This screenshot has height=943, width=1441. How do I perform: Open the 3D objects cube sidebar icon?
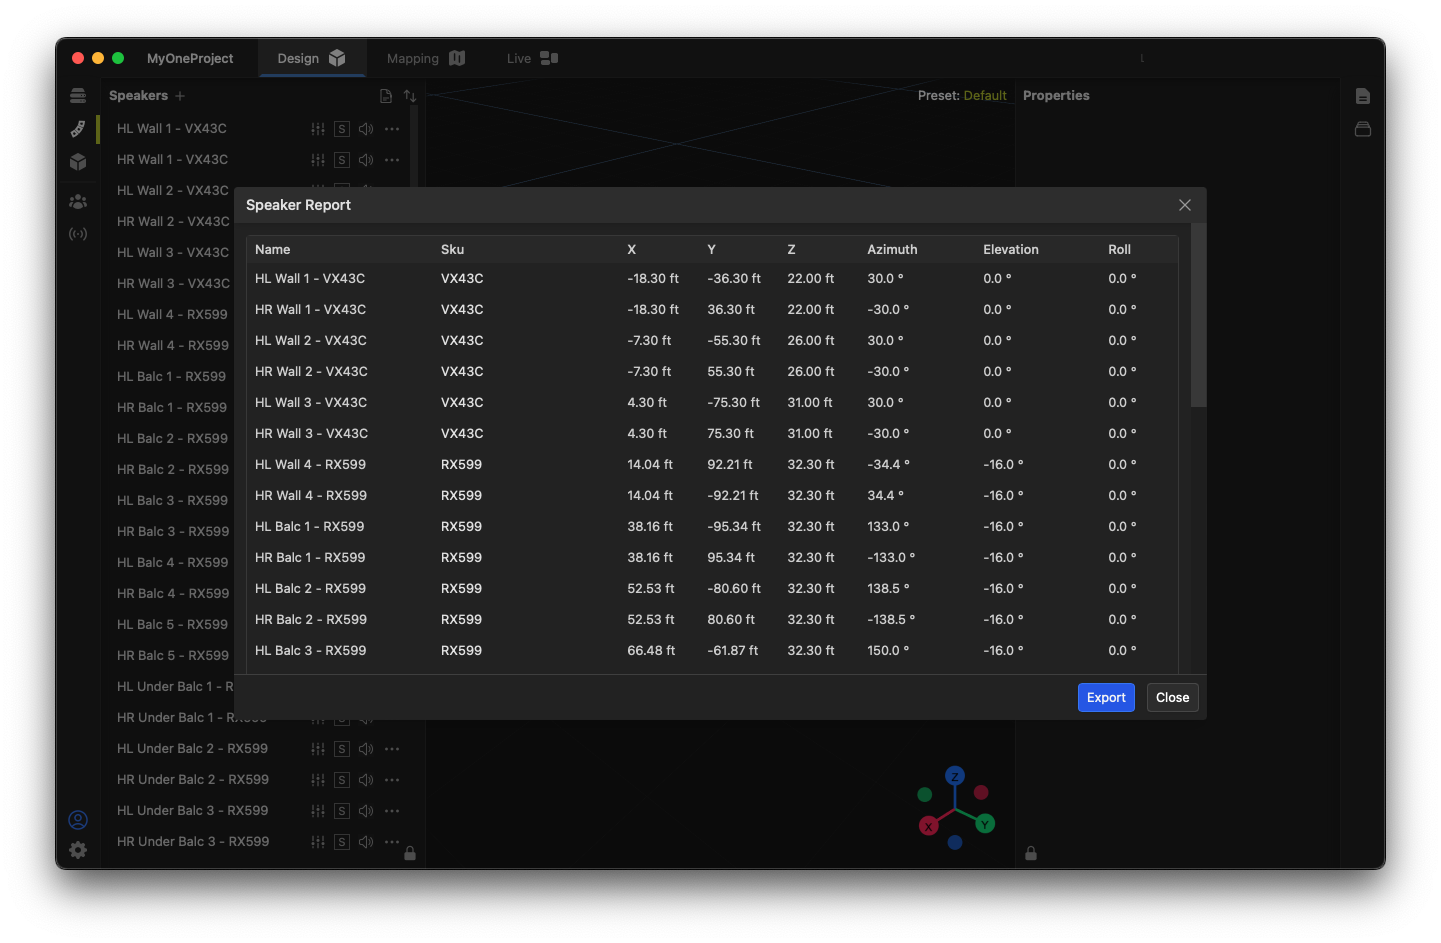[x=78, y=162]
